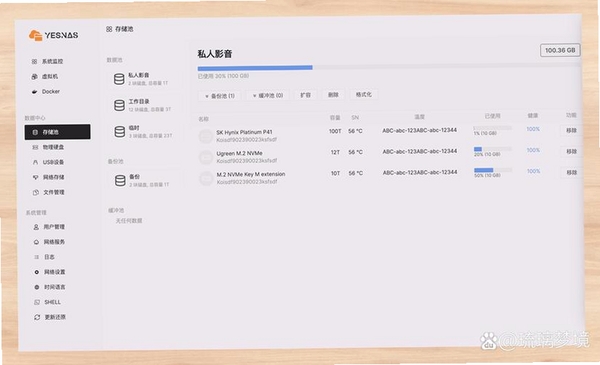Click the 无任何数据 text under 缓冲池

click(129, 221)
